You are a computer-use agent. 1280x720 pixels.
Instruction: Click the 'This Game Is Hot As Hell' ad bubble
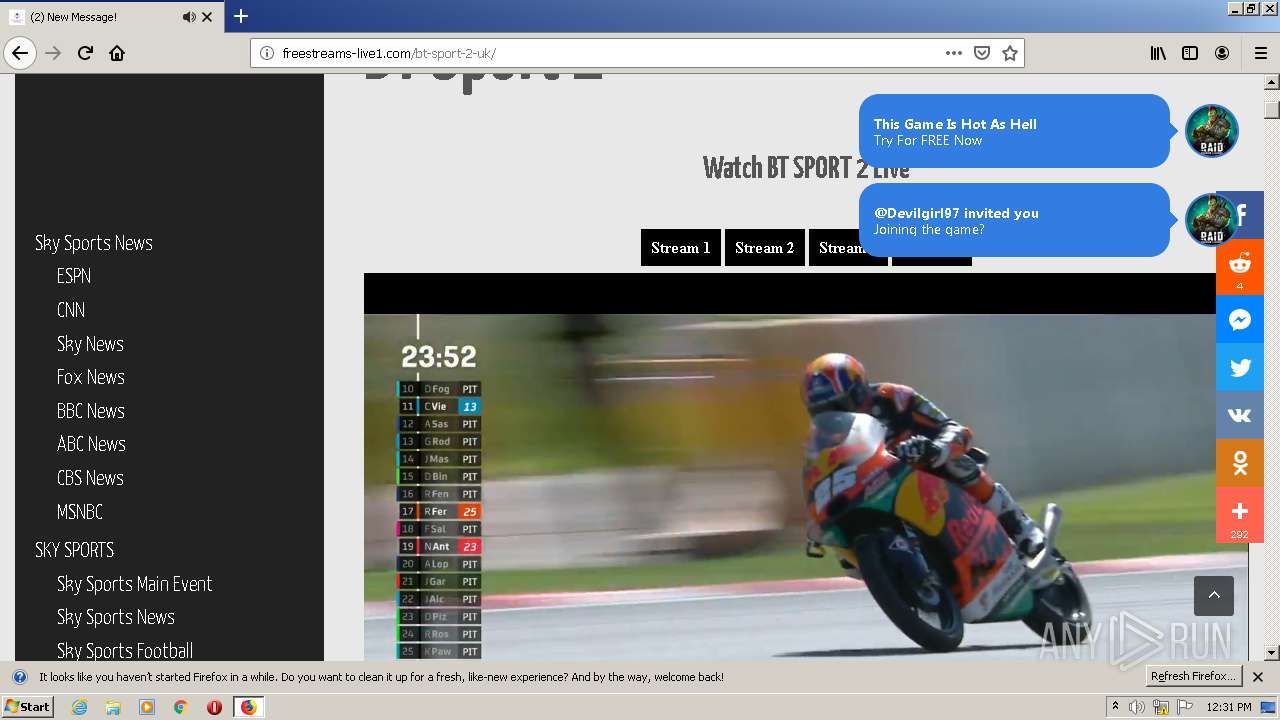[x=1014, y=131]
